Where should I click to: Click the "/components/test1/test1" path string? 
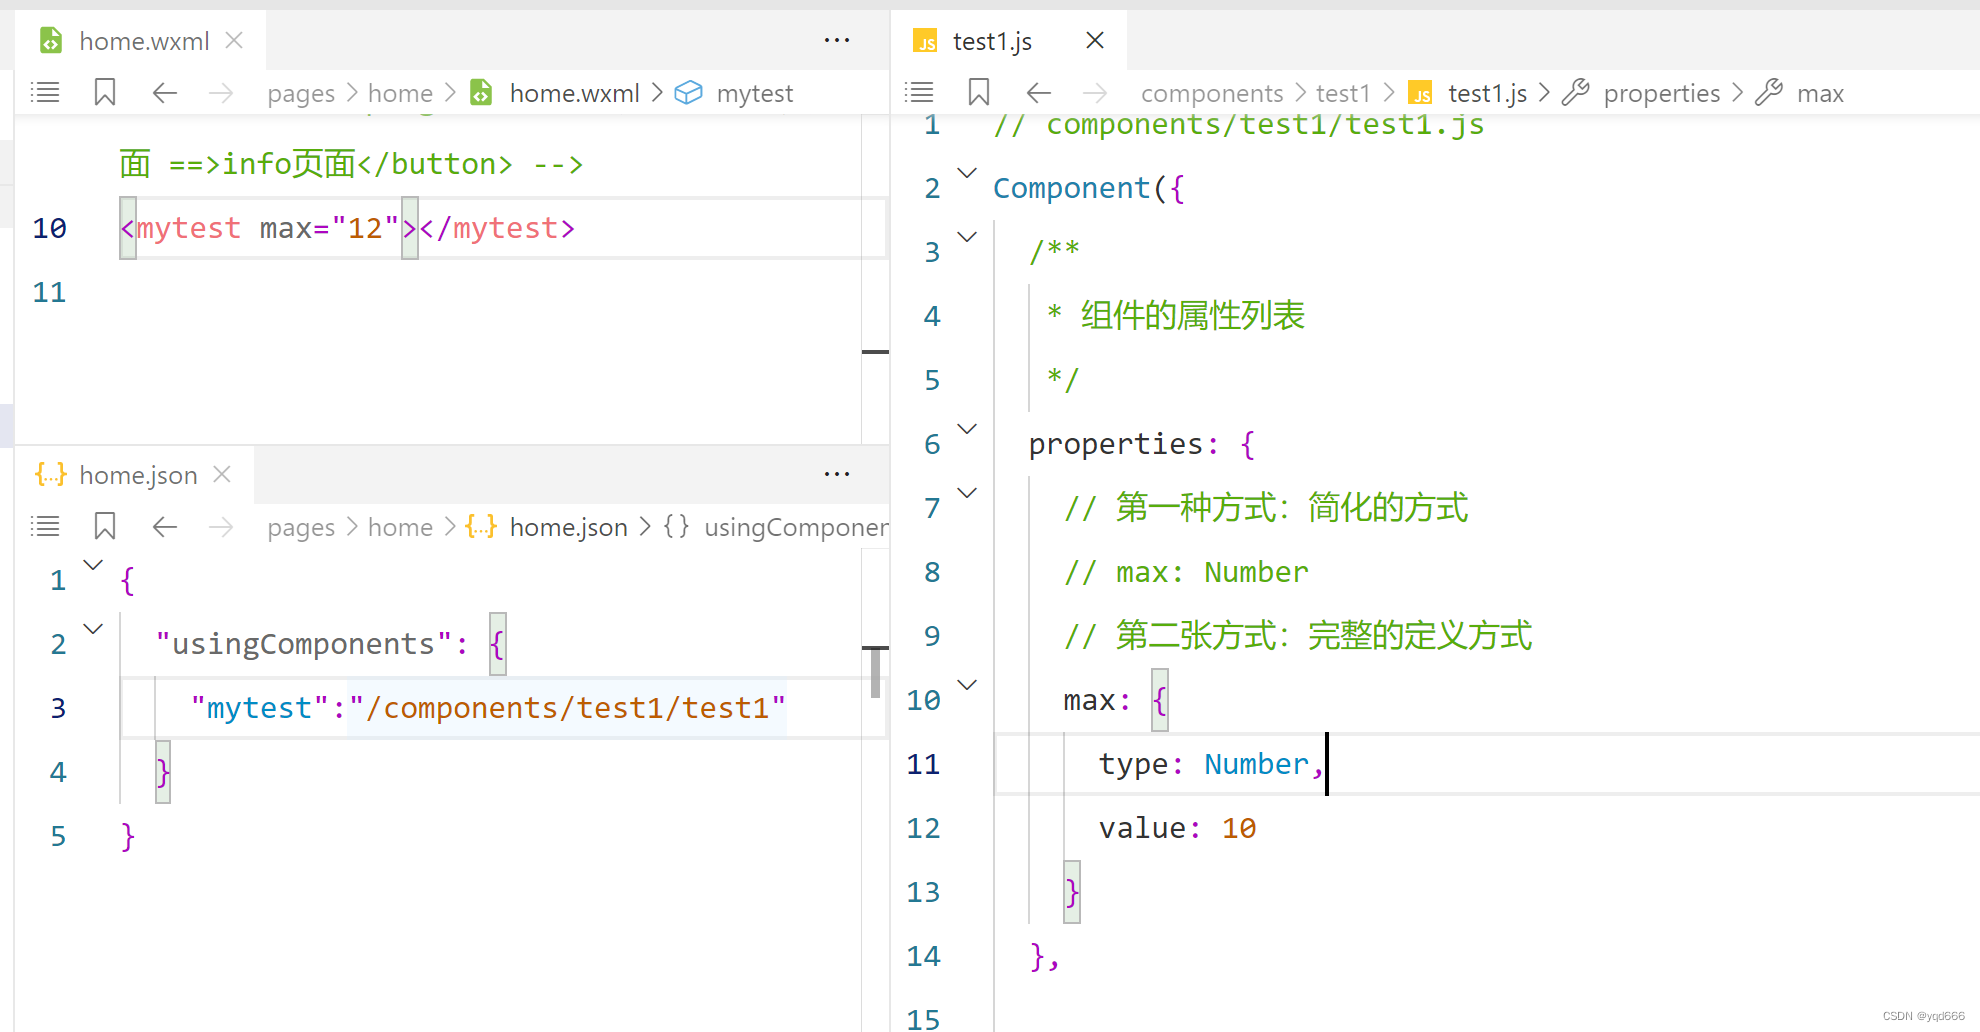pyautogui.click(x=567, y=709)
